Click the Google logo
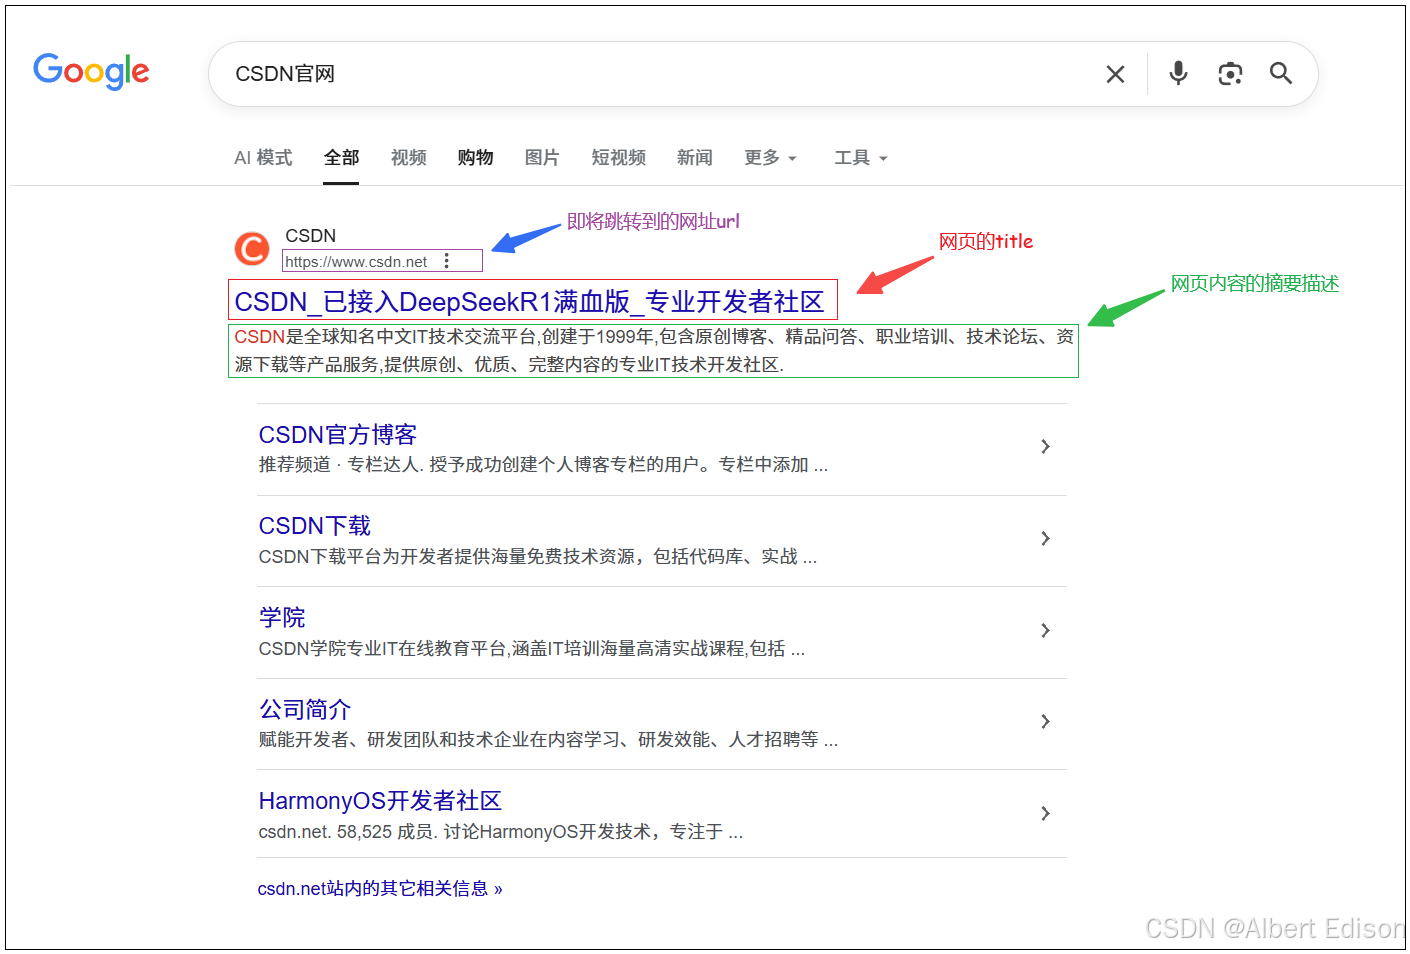This screenshot has width=1410, height=954. pos(91,72)
